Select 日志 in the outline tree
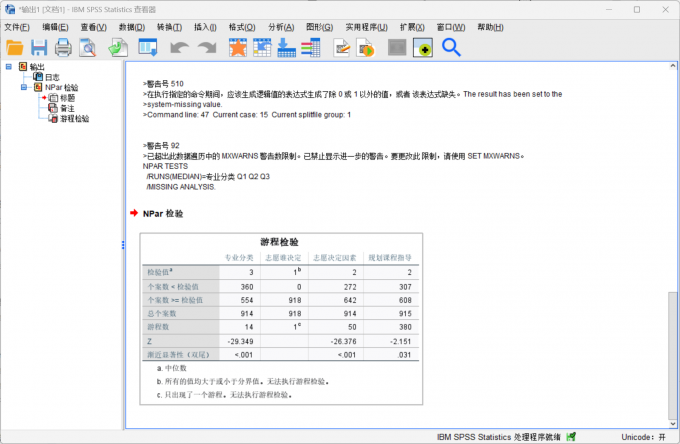680x444 pixels. tap(52, 77)
